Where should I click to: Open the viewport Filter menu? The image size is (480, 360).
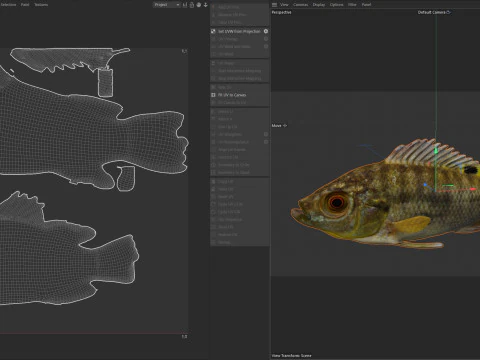[352, 5]
